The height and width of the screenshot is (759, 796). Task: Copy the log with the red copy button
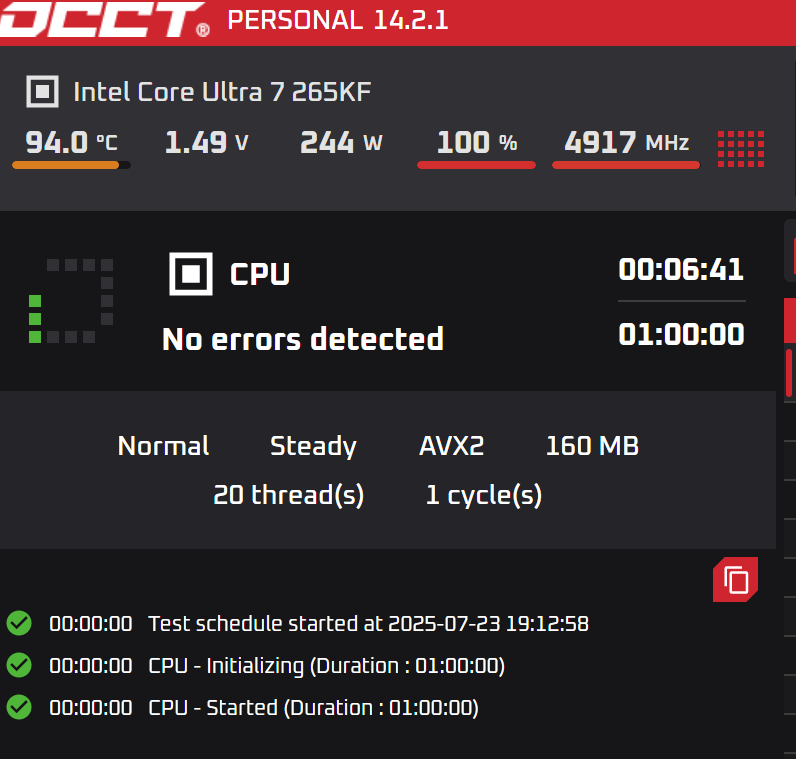736,579
